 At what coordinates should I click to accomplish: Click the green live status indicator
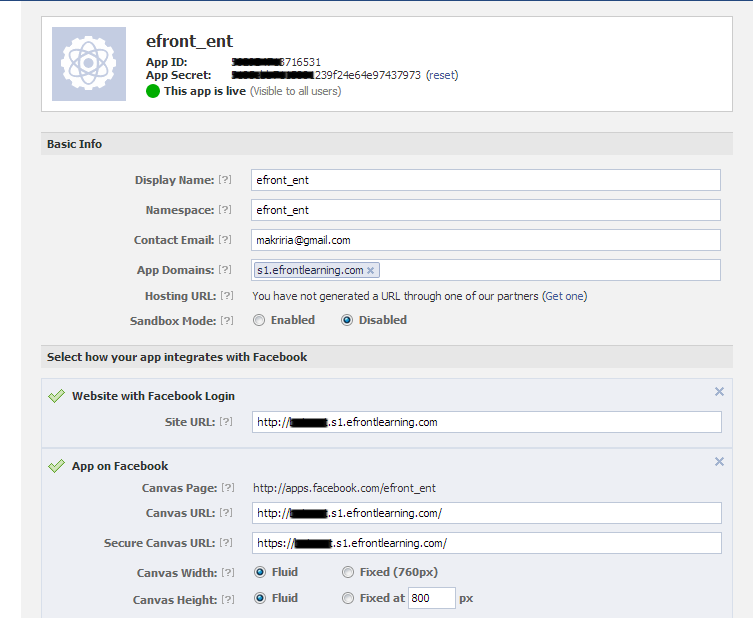153,91
